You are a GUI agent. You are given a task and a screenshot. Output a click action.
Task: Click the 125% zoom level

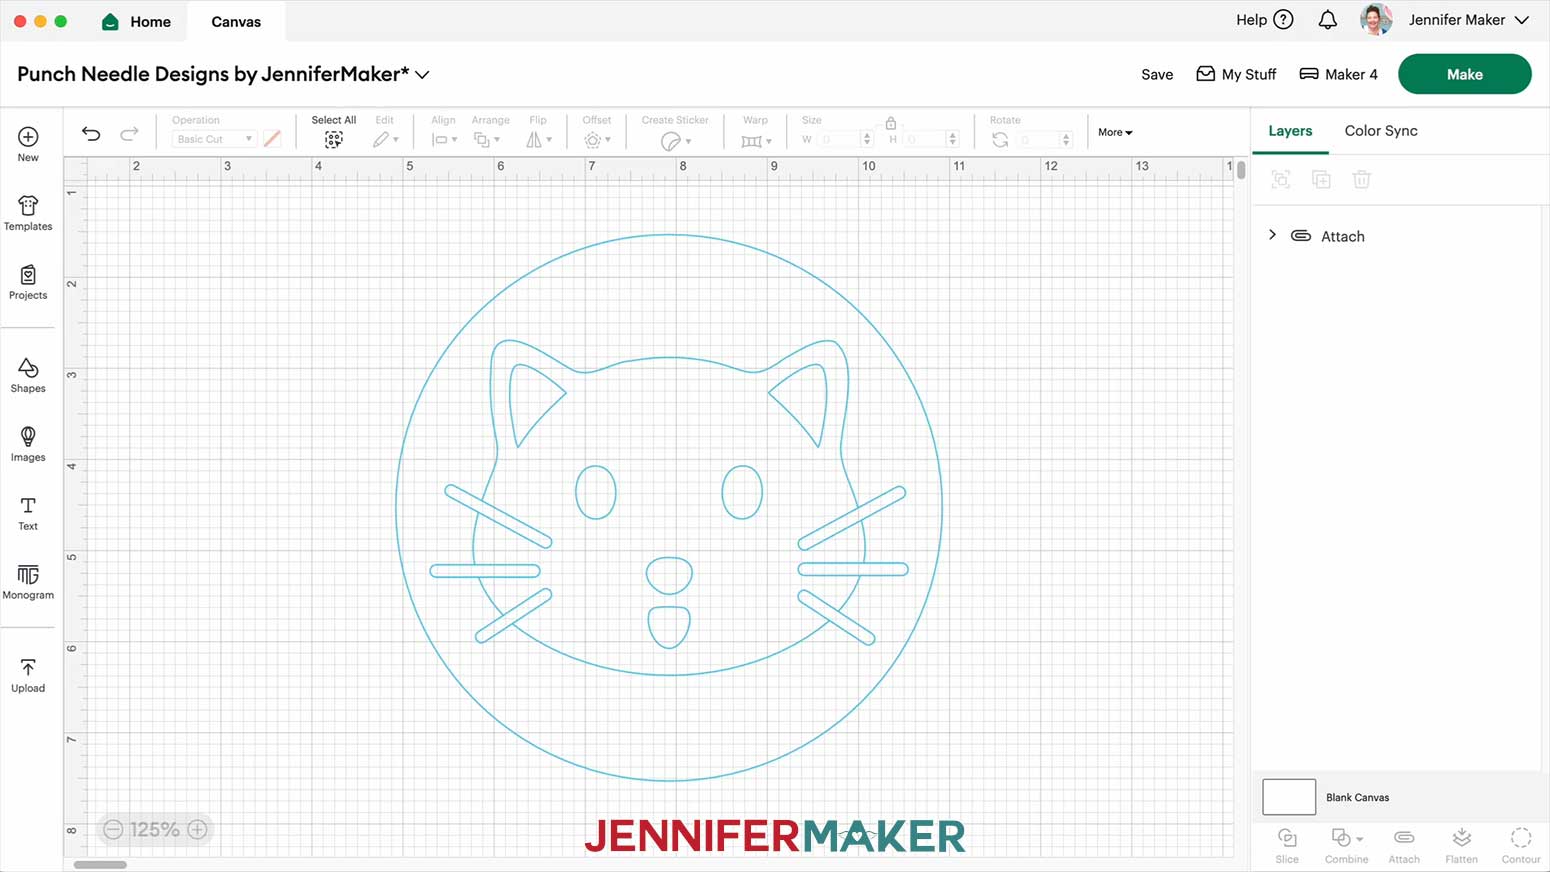(155, 829)
